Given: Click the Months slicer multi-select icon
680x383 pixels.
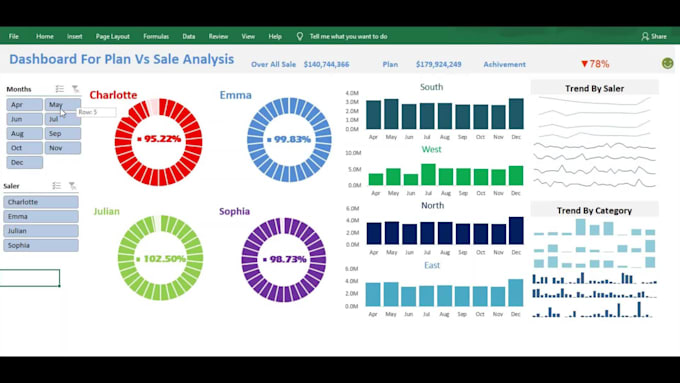Looking at the screenshot, I should pos(59,89).
